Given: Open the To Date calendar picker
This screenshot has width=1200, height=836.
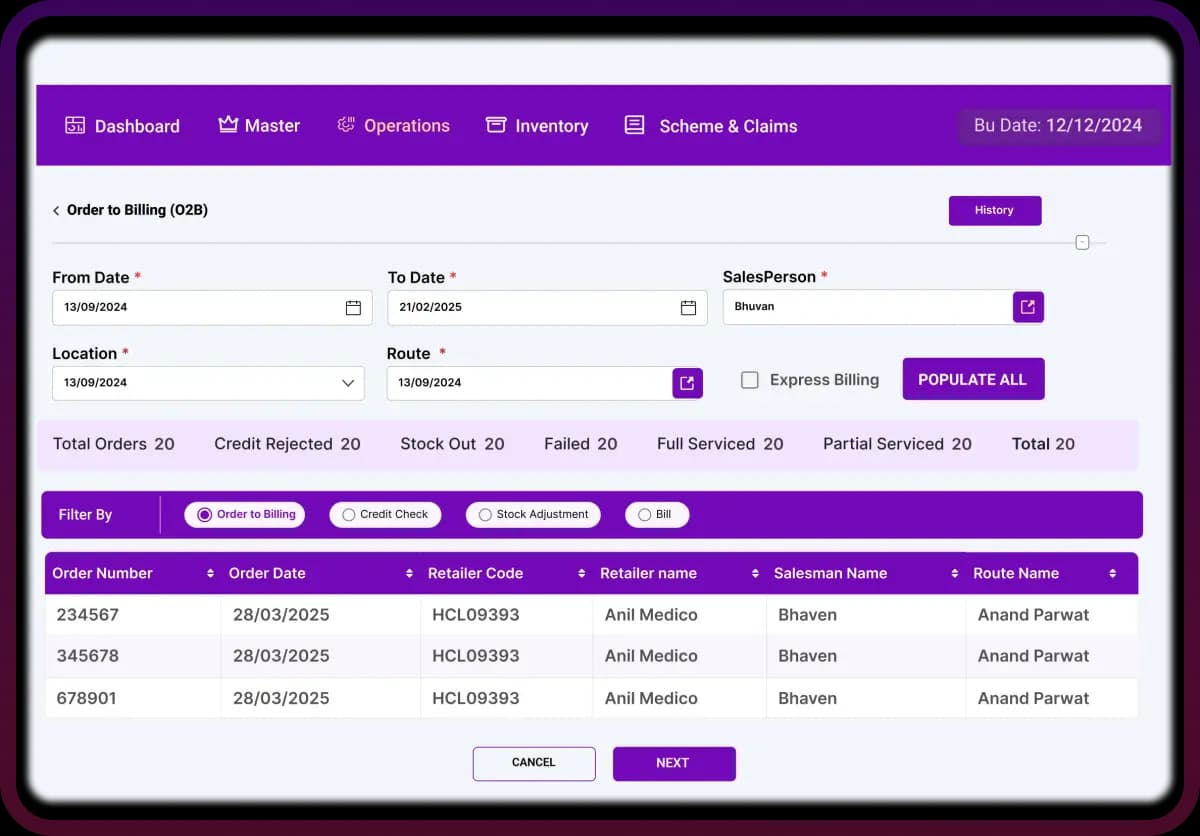Looking at the screenshot, I should 687,307.
